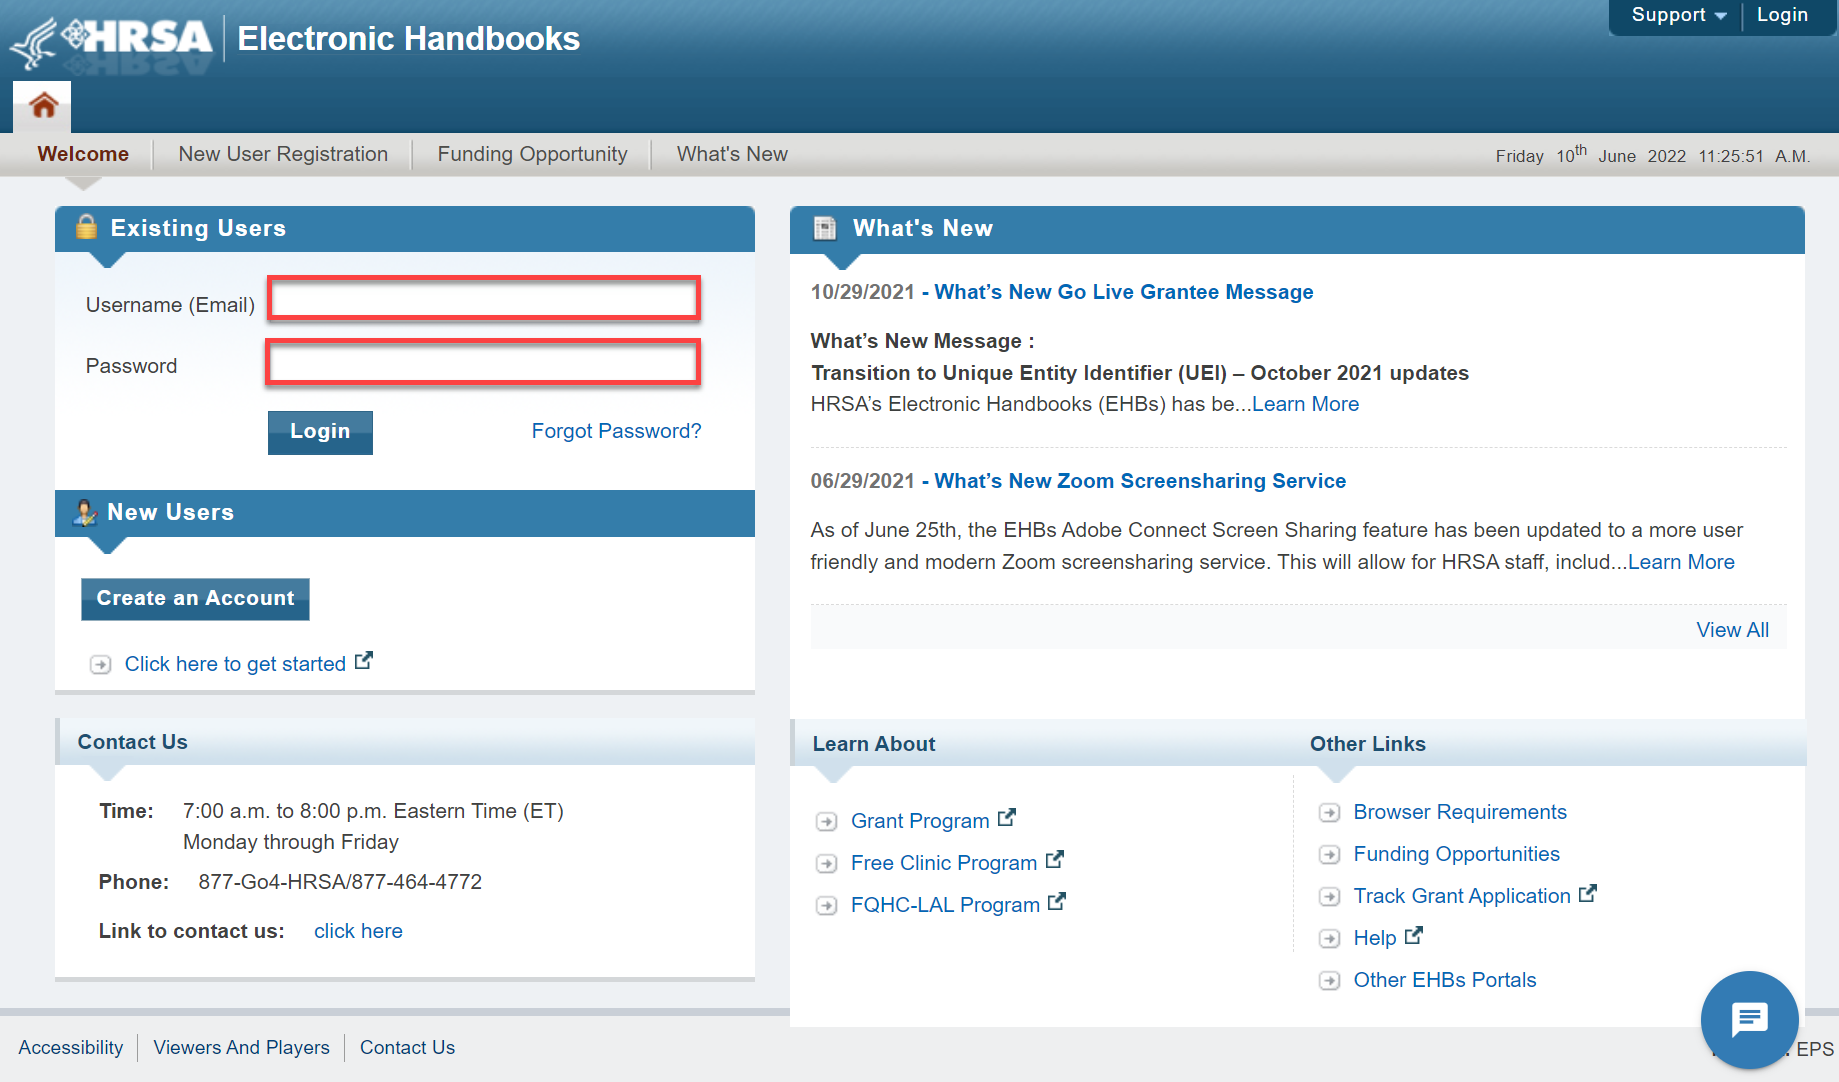Click arrow bullet beside Funding Opportunities
This screenshot has width=1839, height=1082.
tap(1329, 854)
